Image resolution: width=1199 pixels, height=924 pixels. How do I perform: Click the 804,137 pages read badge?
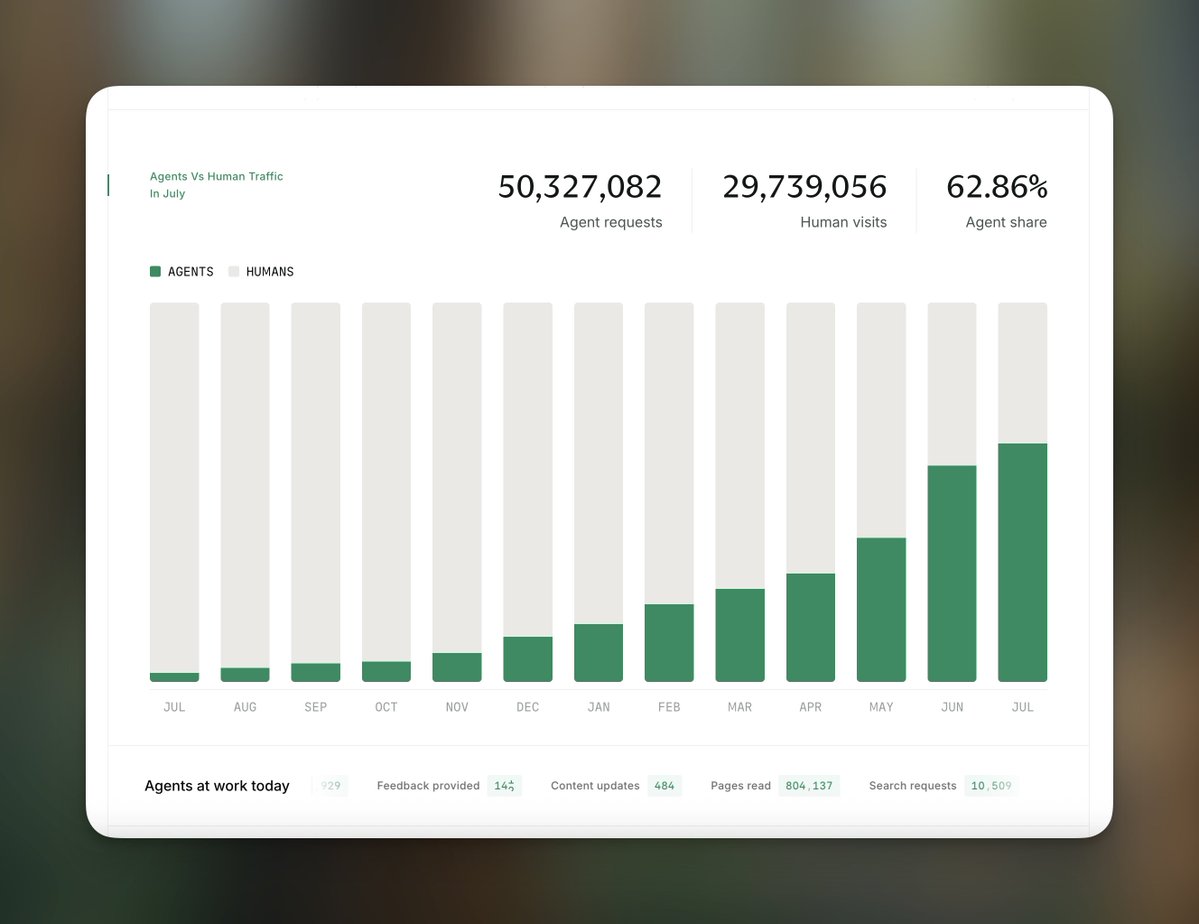809,786
